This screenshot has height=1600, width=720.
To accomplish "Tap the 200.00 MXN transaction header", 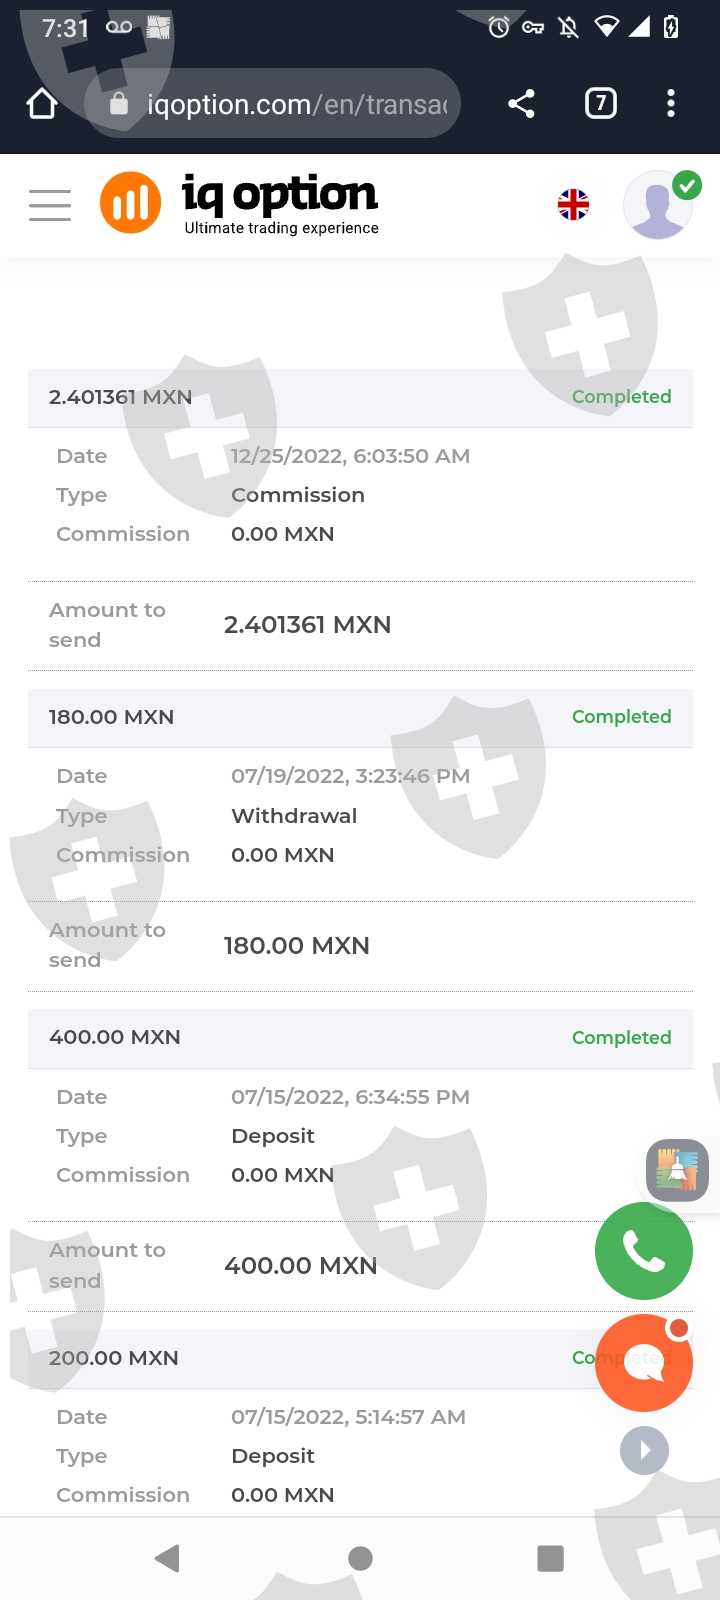I will pos(300,1358).
